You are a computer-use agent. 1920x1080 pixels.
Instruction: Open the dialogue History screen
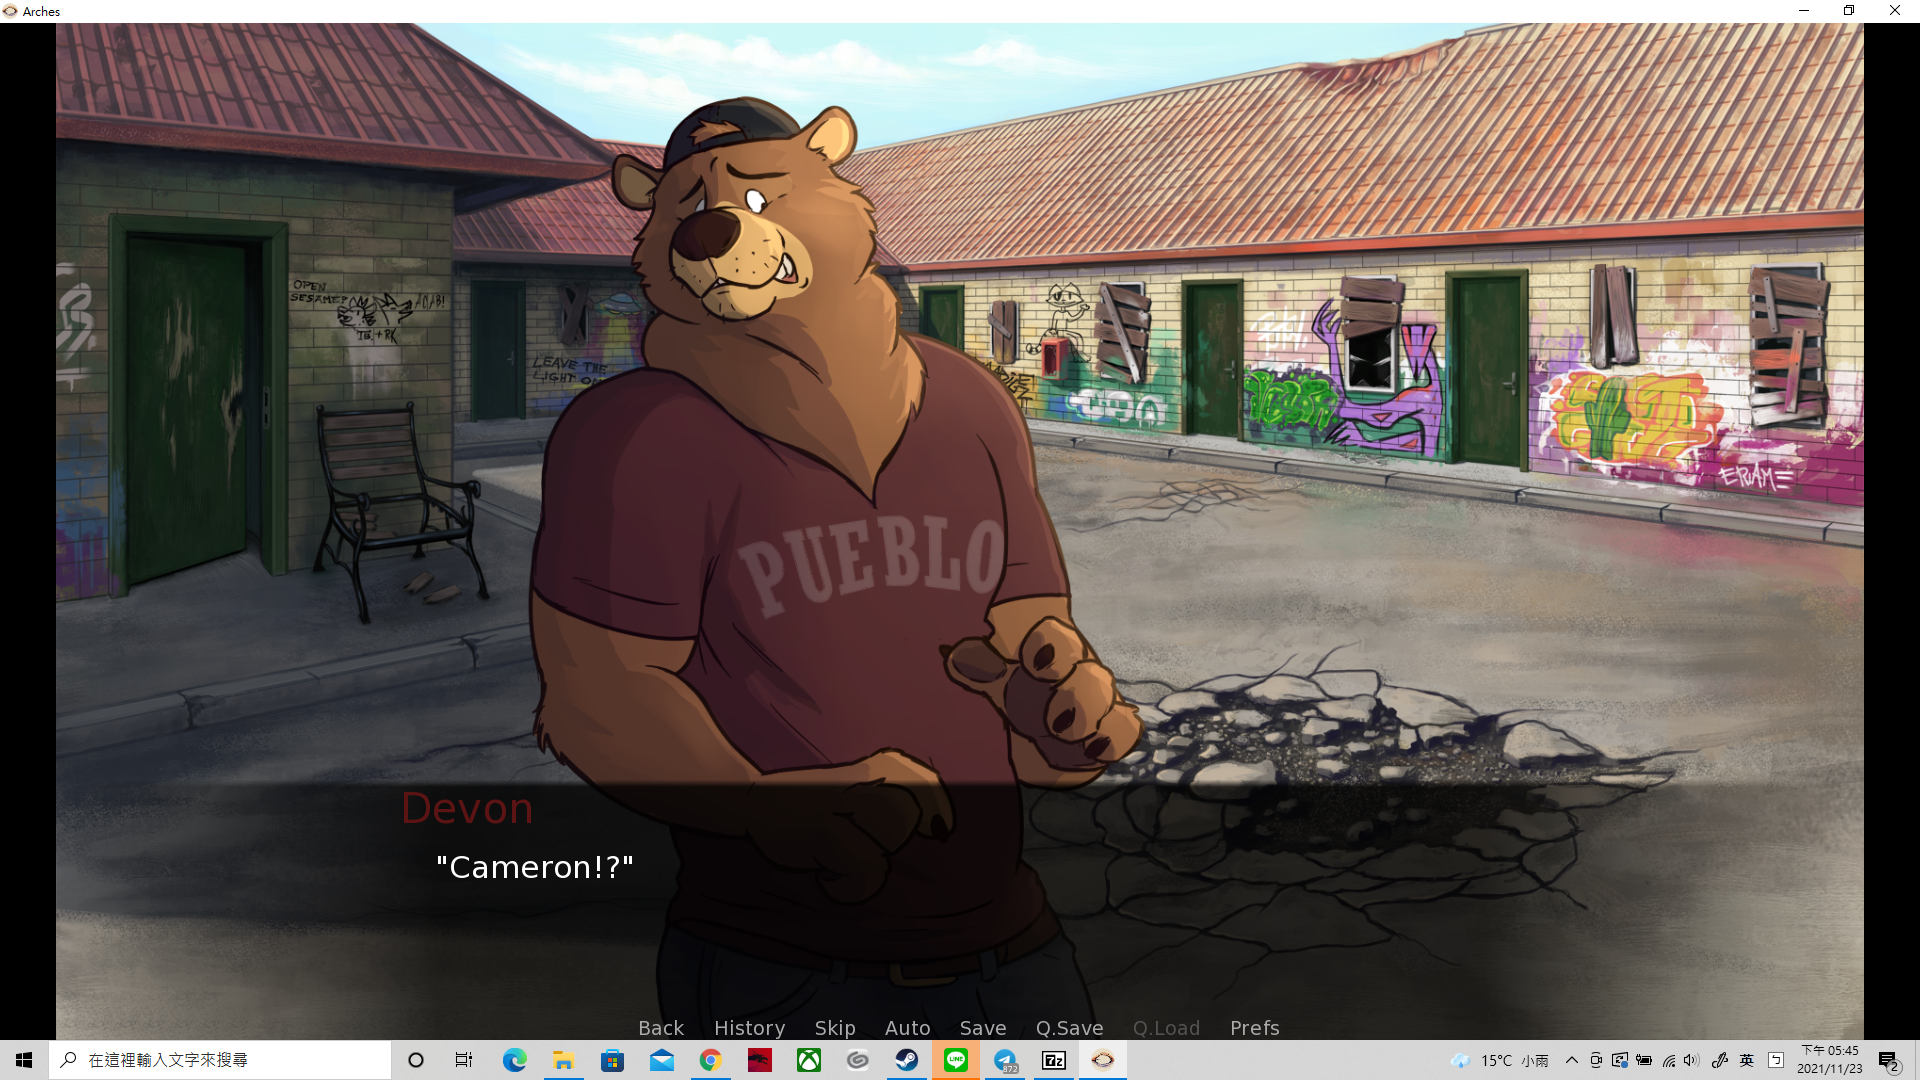[749, 1027]
